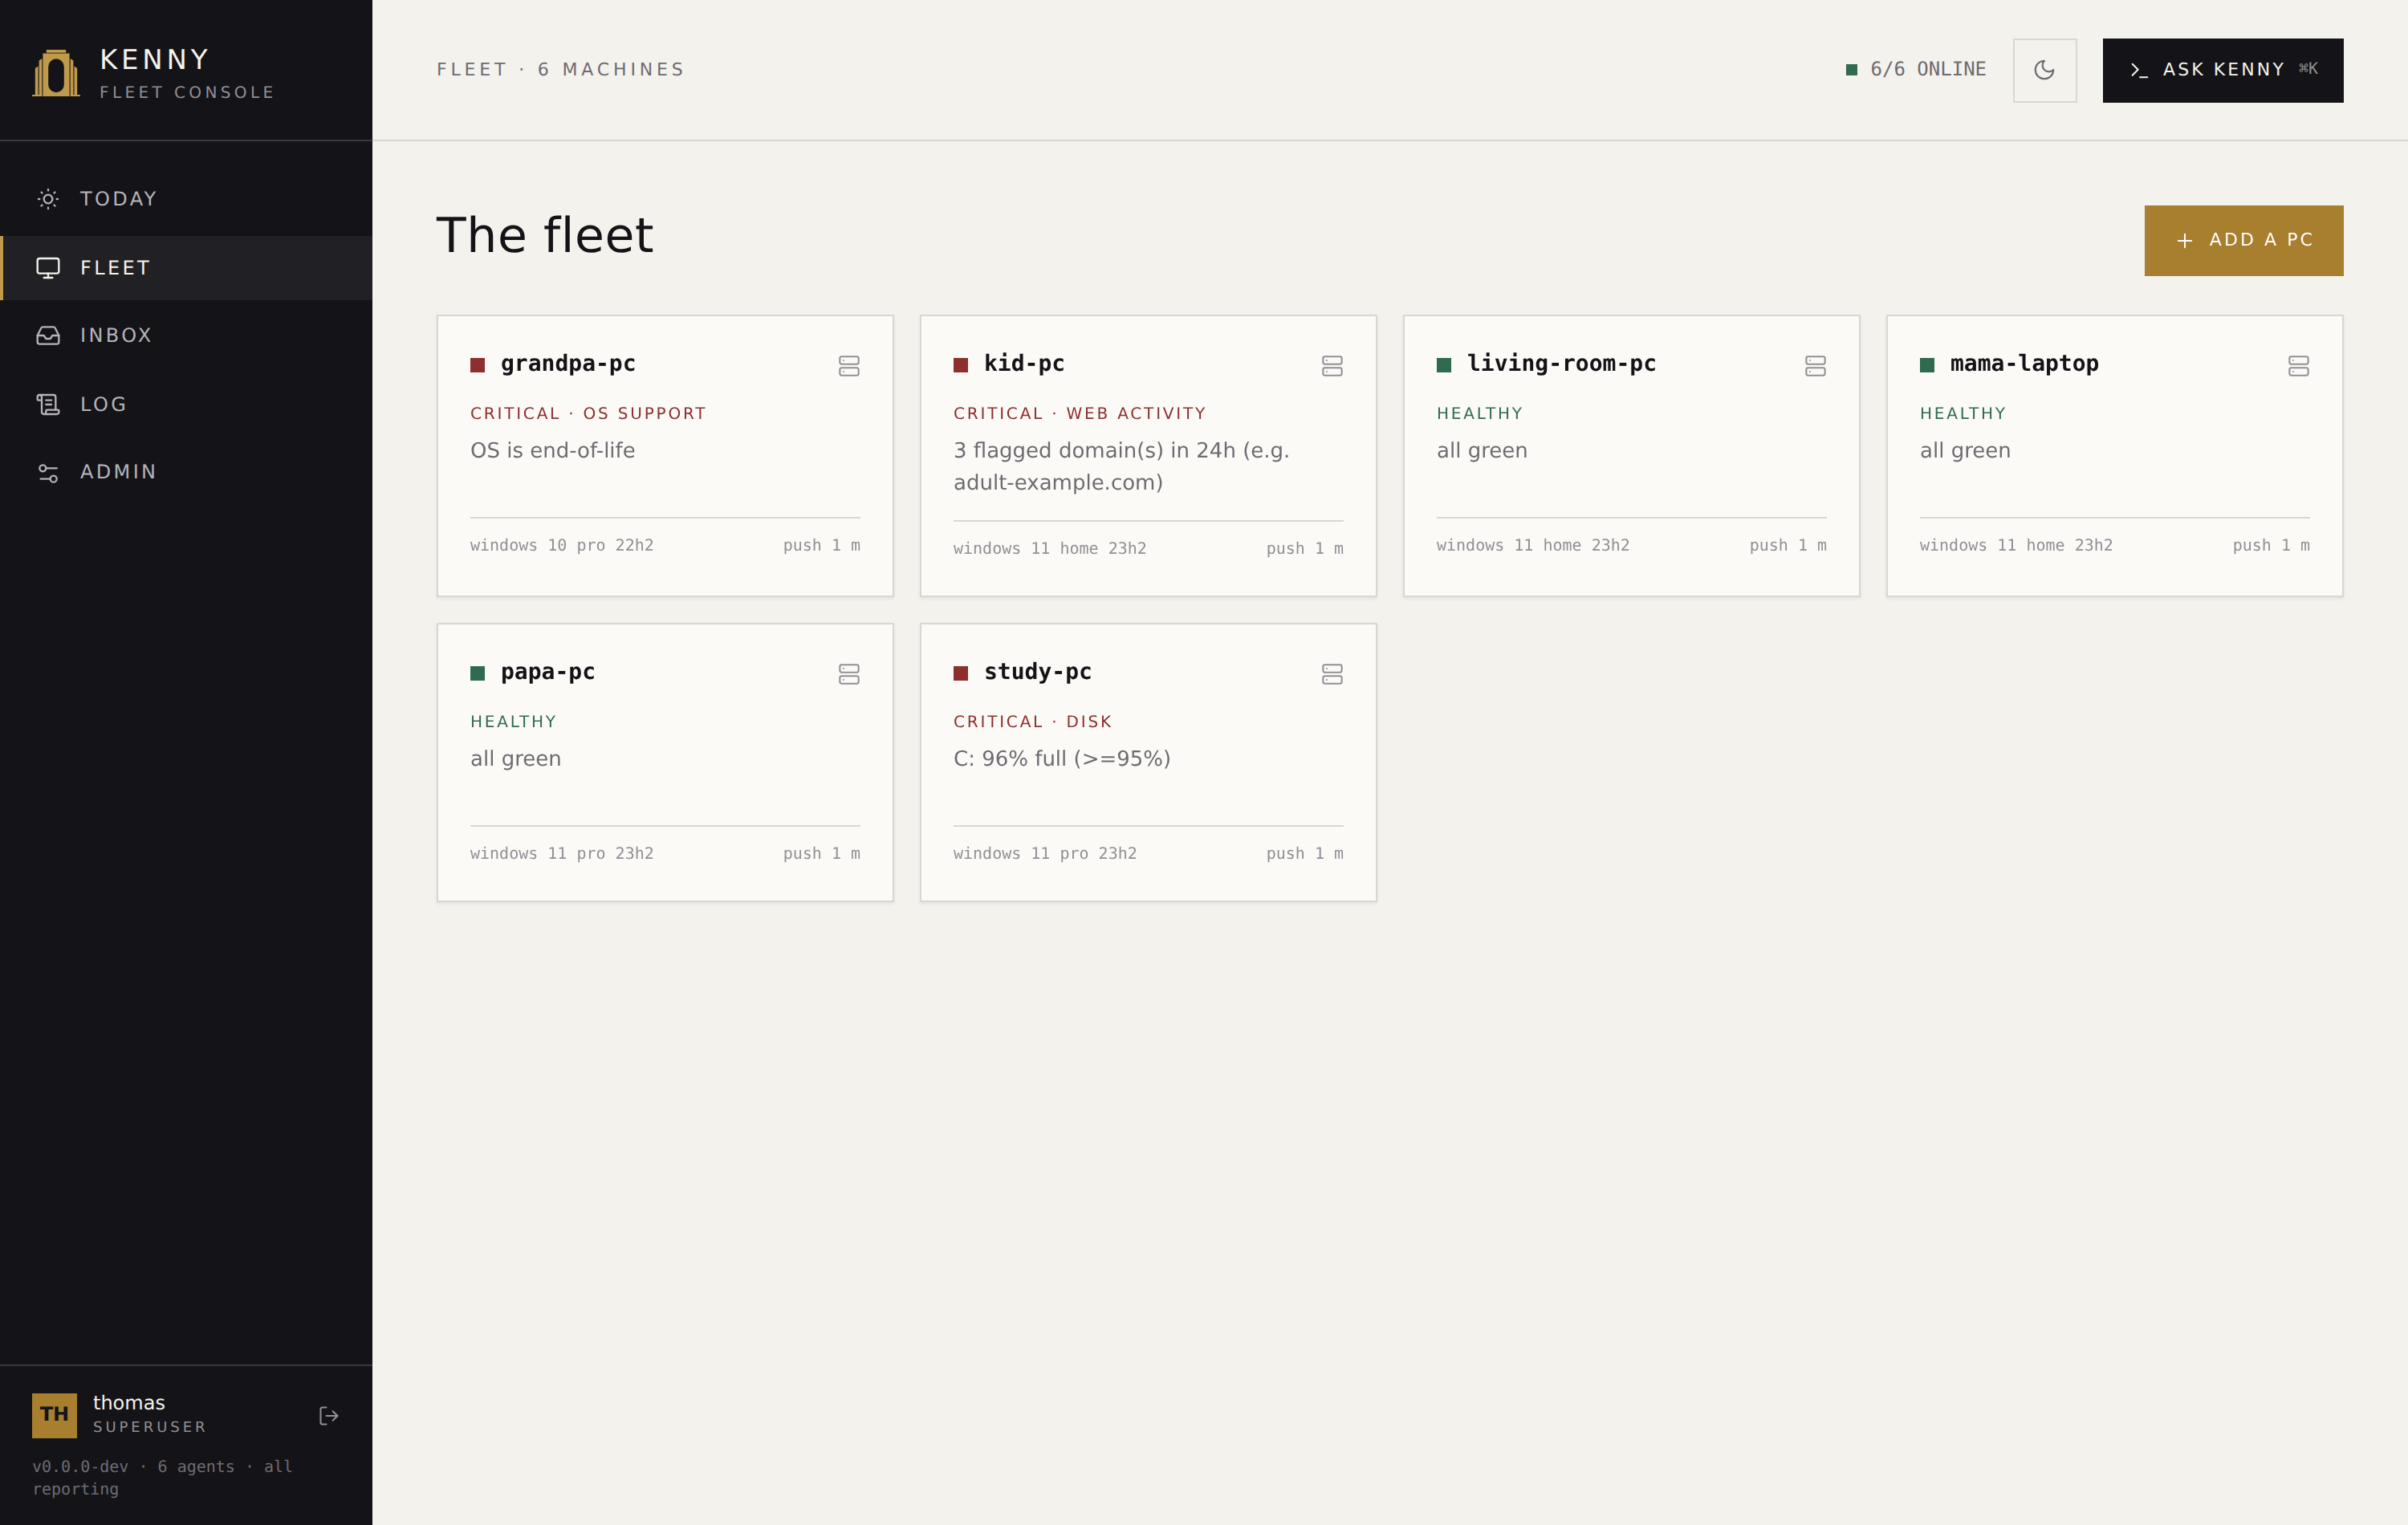Screen dimensions: 2408x1525
Task: Click the CRITICAL · WEB ACTIVITY label
Action: tap(1079, 413)
